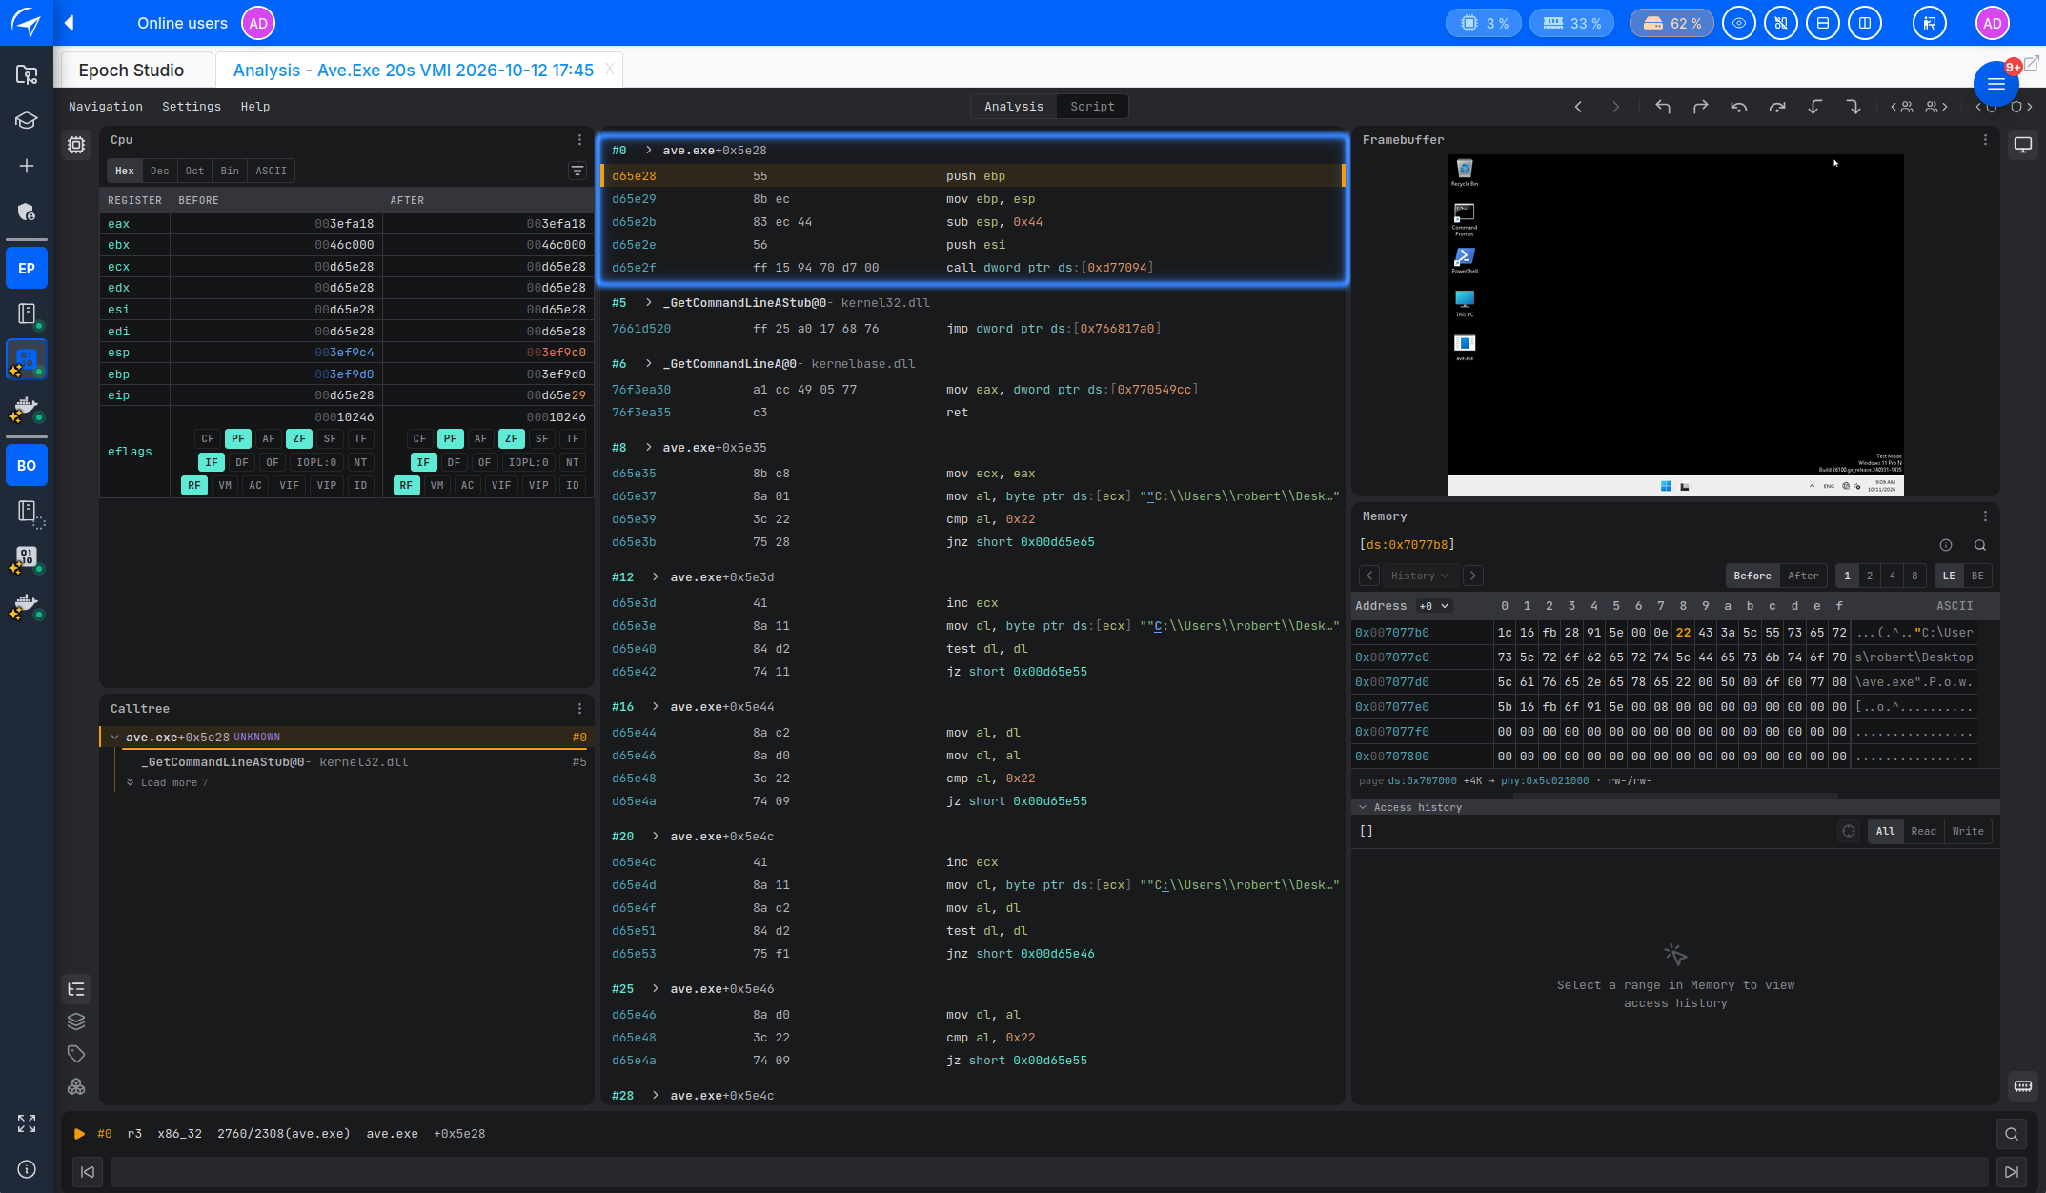The width and height of the screenshot is (2046, 1193).
Task: Click the presenter icon in the top bar
Action: (x=1929, y=23)
